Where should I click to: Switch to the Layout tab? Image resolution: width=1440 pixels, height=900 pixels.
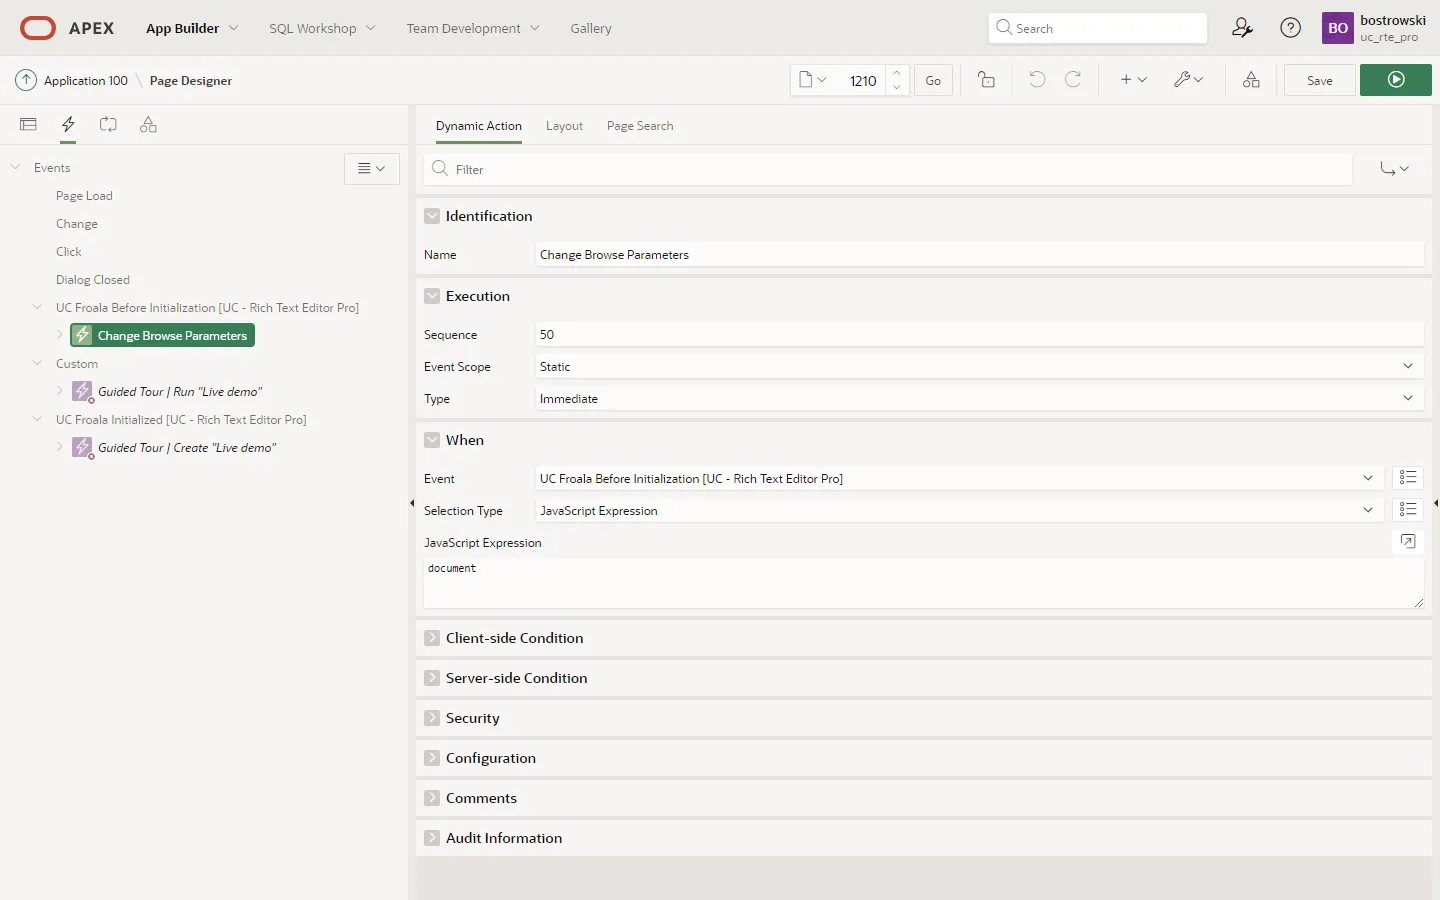coord(564,126)
